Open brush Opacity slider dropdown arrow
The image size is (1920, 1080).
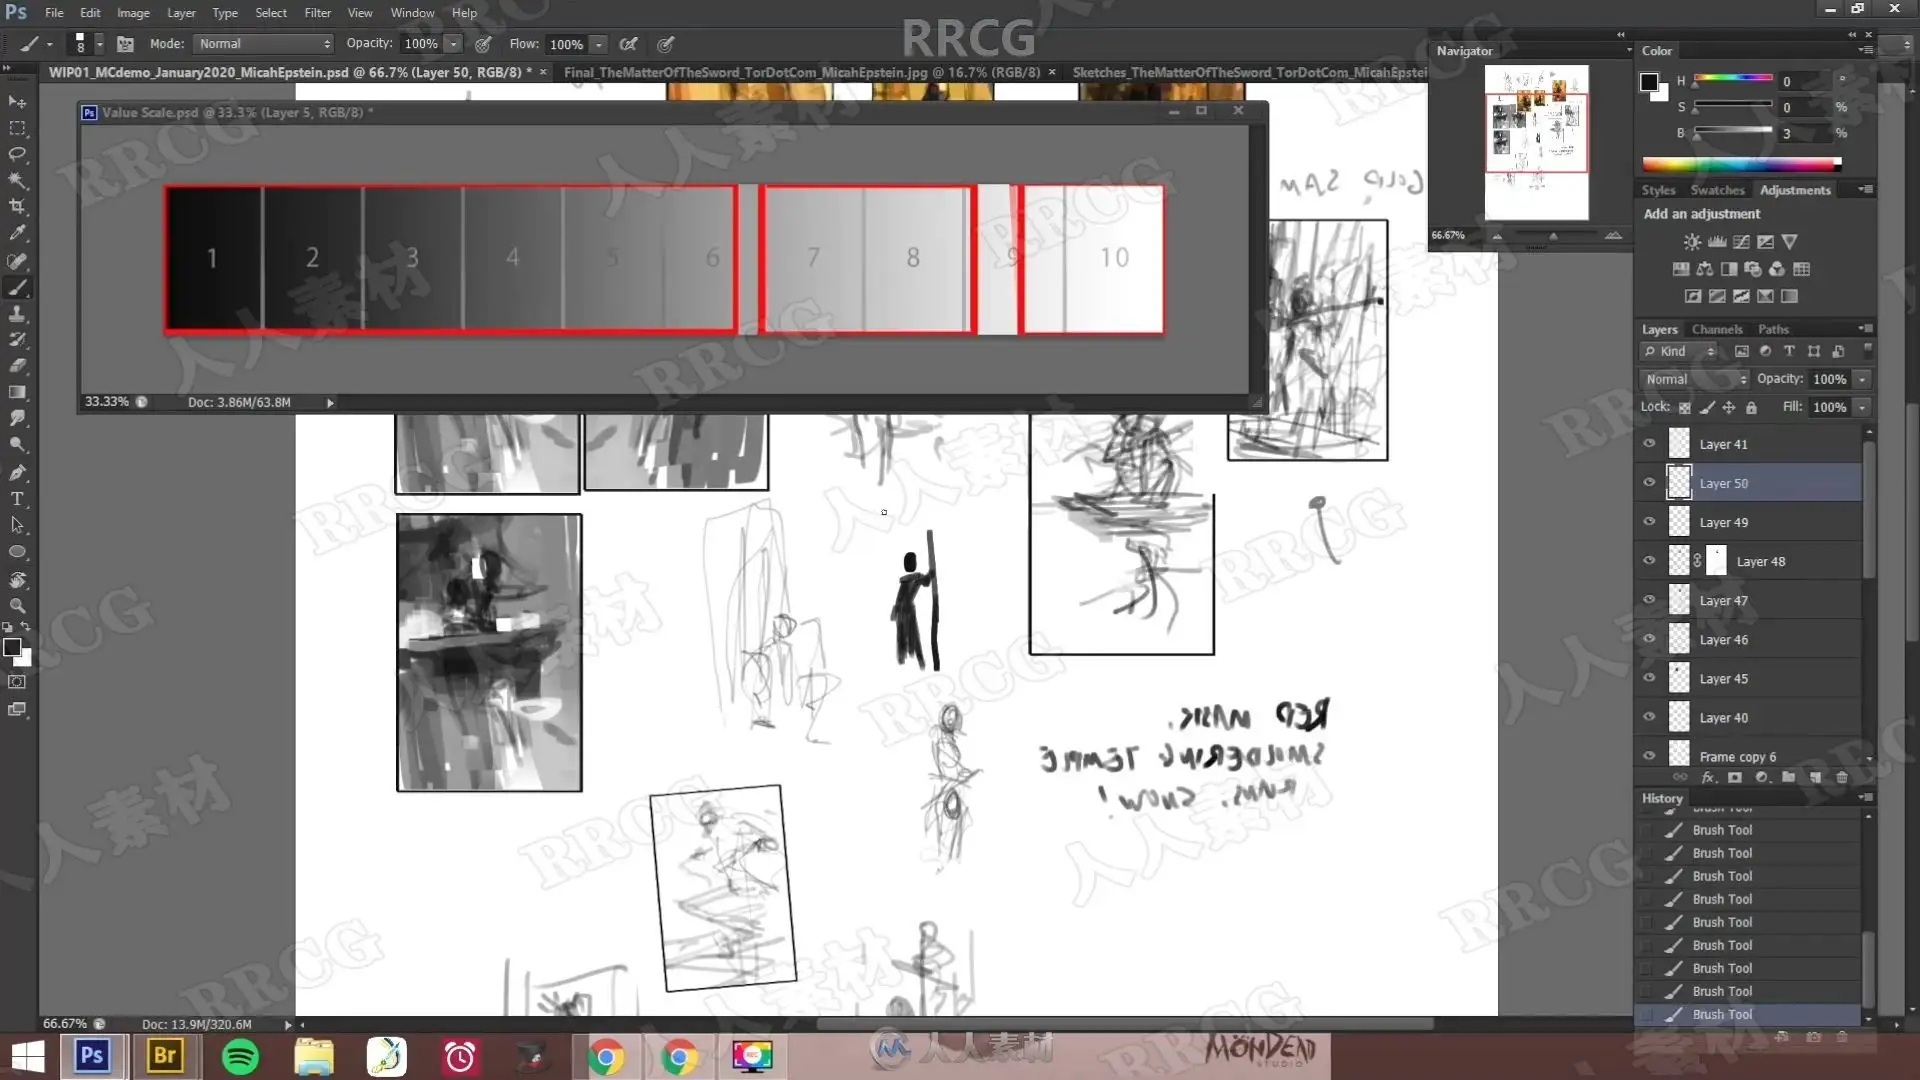tap(453, 44)
